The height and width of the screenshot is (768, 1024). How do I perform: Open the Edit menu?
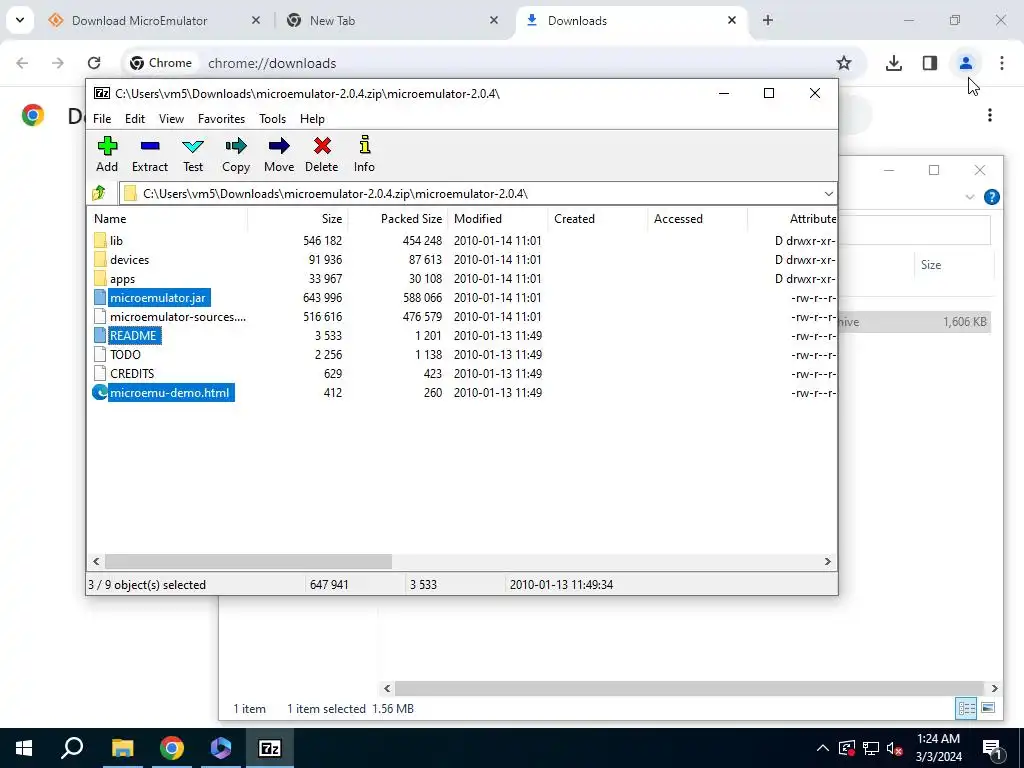pos(135,119)
